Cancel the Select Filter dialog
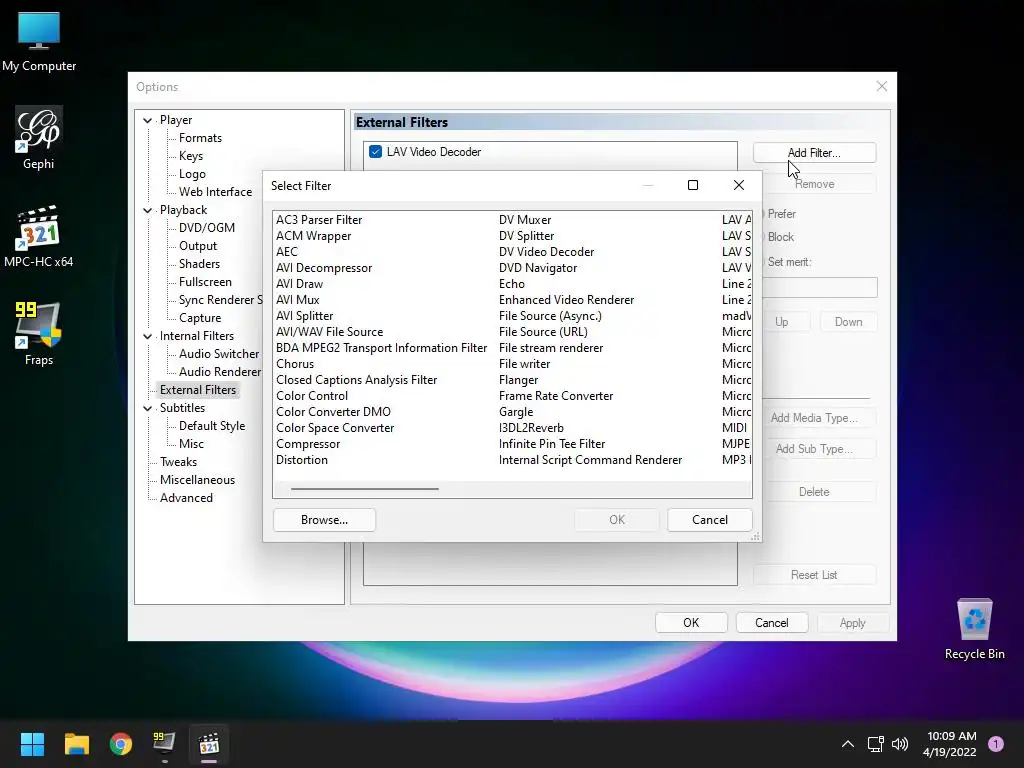The image size is (1024, 768). point(710,520)
